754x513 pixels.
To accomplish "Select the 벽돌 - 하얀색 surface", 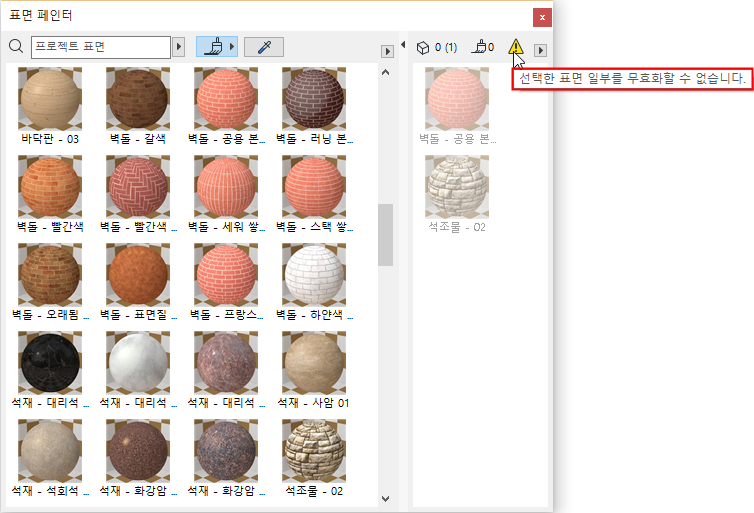I will [314, 282].
